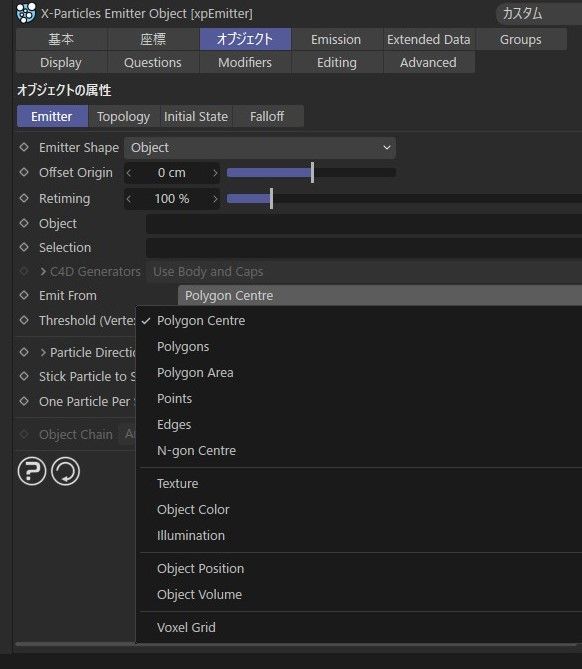Choose Points emission option
582x669 pixels.
pyautogui.click(x=359, y=398)
